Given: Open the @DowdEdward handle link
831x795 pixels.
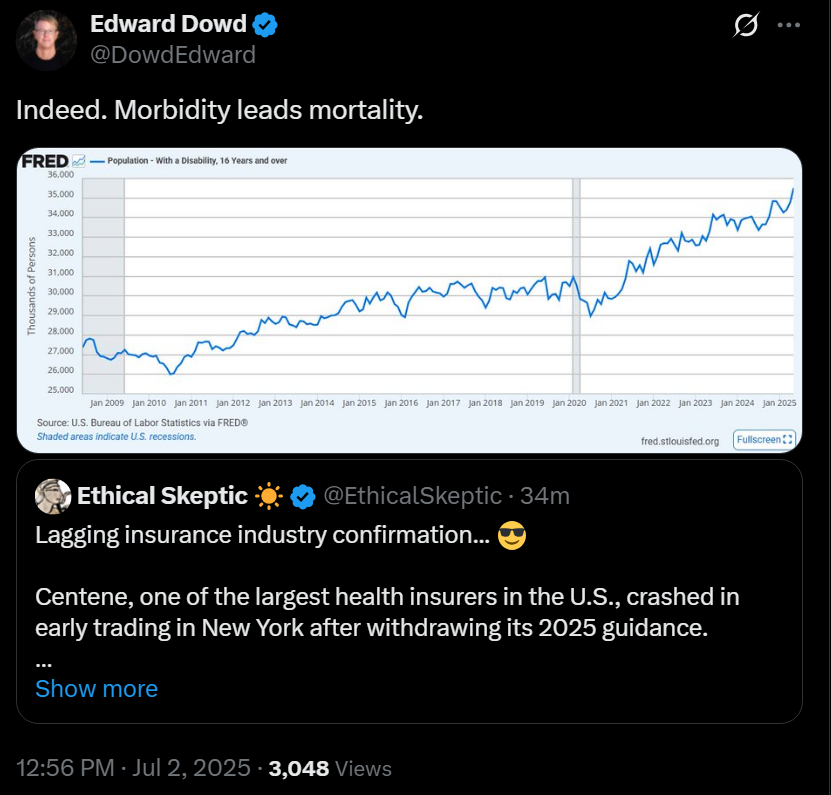Looking at the screenshot, I should point(173,55).
